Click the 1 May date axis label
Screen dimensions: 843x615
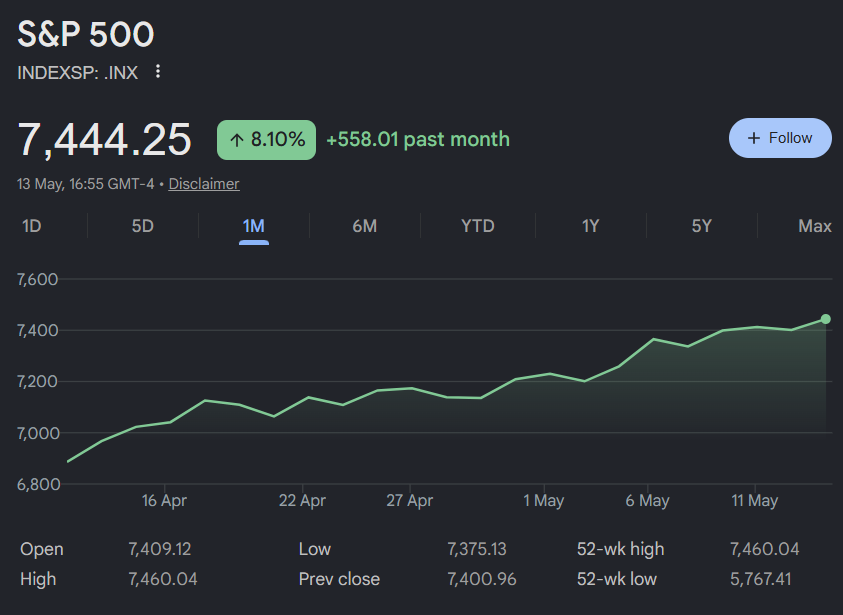tap(544, 500)
